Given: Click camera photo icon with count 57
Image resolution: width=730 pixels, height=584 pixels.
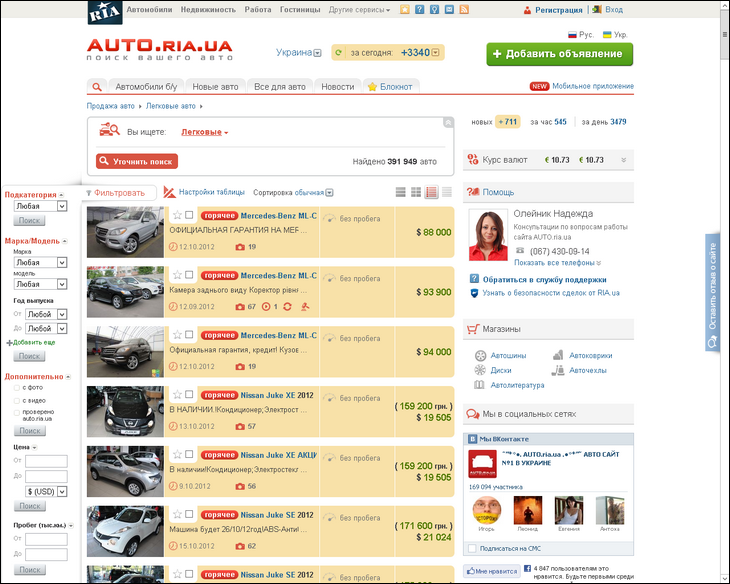Looking at the screenshot, I should [x=240, y=427].
